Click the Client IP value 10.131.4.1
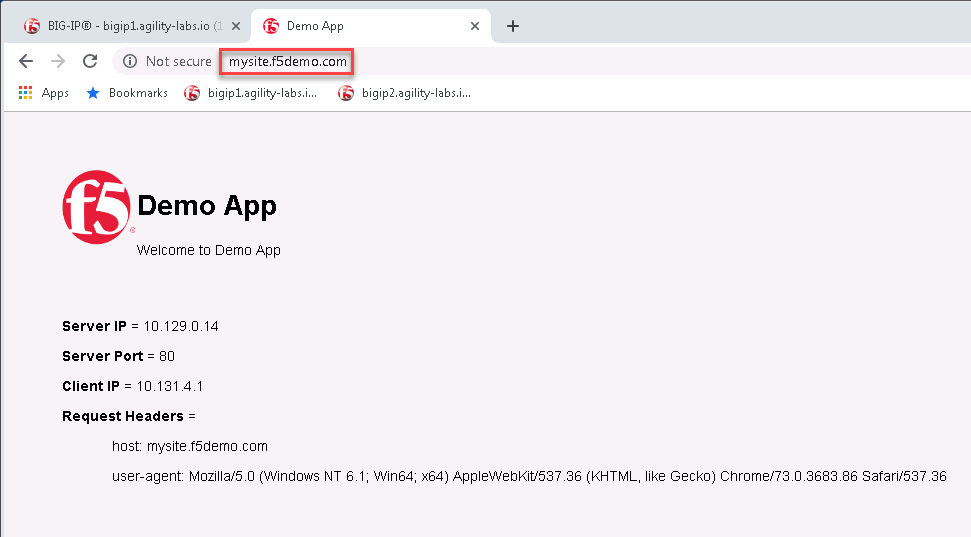Viewport: 971px width, 537px height. click(x=170, y=386)
